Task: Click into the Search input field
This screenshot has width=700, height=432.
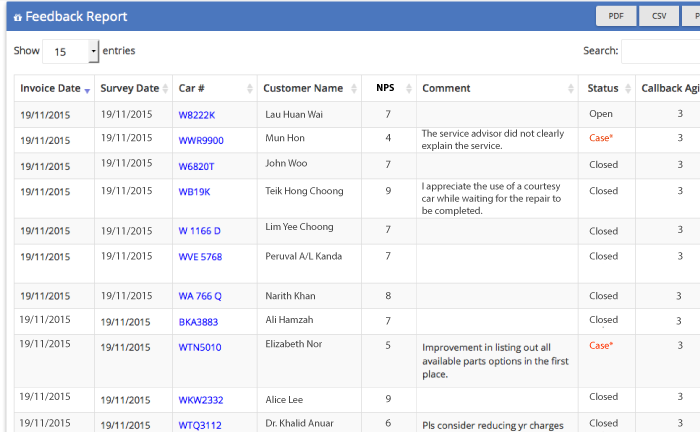Action: [661, 51]
